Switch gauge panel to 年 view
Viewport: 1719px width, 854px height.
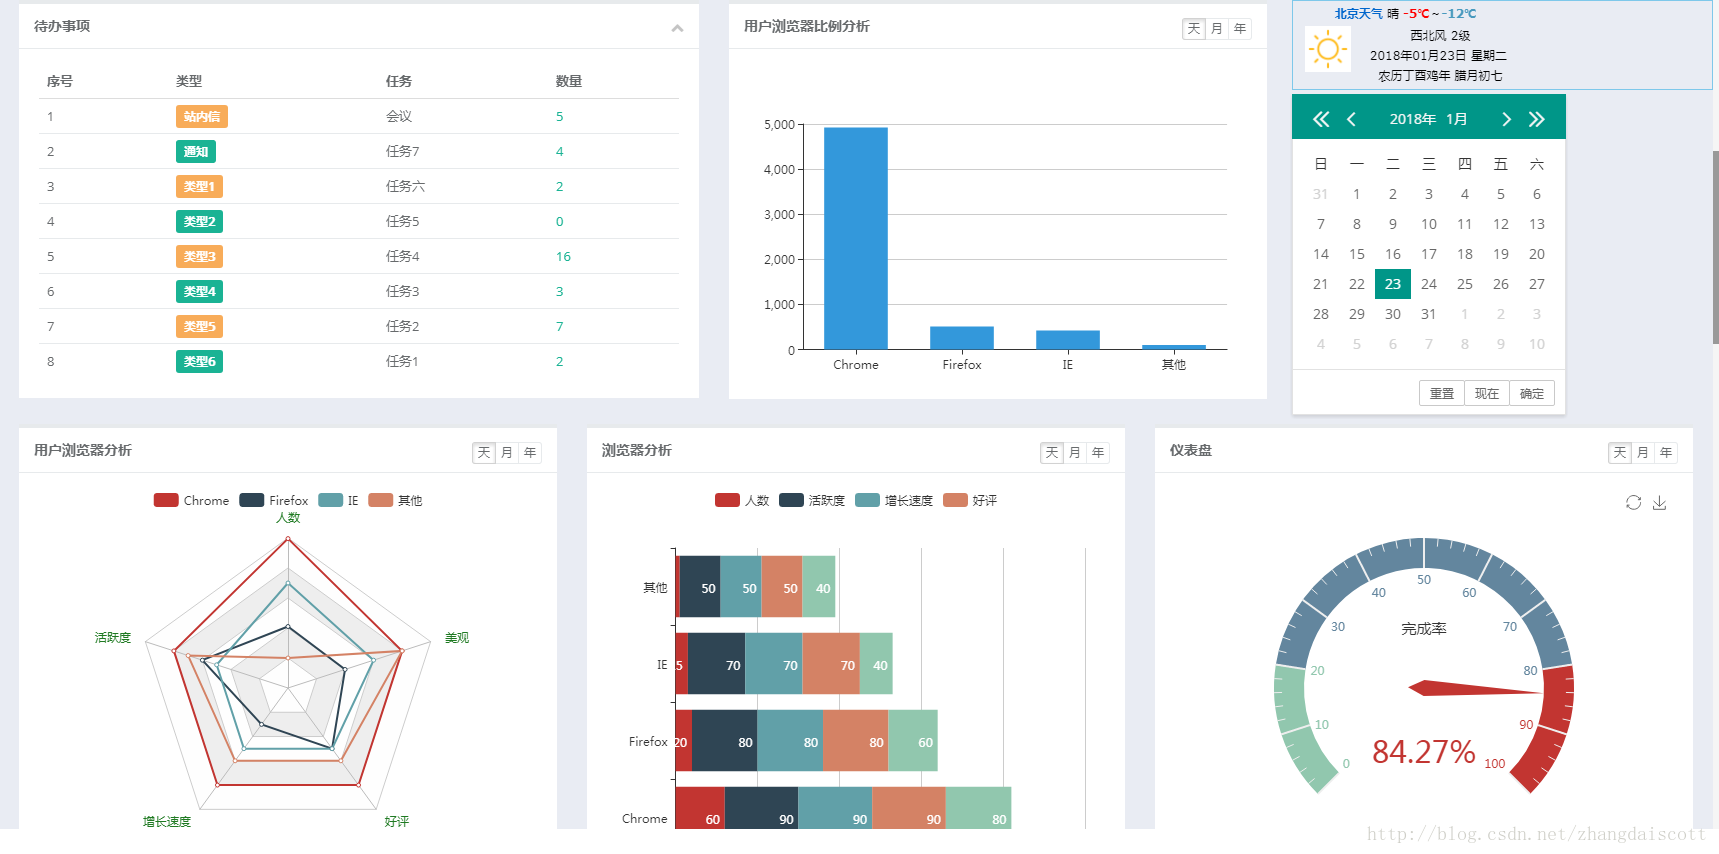[1666, 453]
